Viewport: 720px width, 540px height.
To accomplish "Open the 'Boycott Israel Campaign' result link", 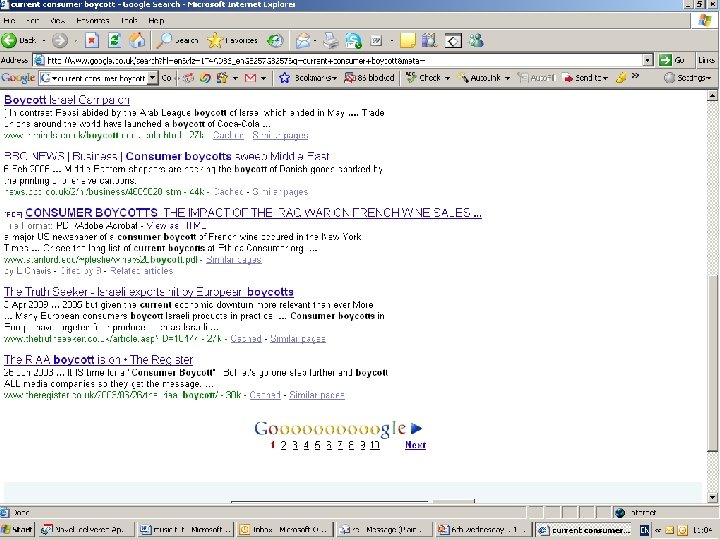I will point(67,100).
